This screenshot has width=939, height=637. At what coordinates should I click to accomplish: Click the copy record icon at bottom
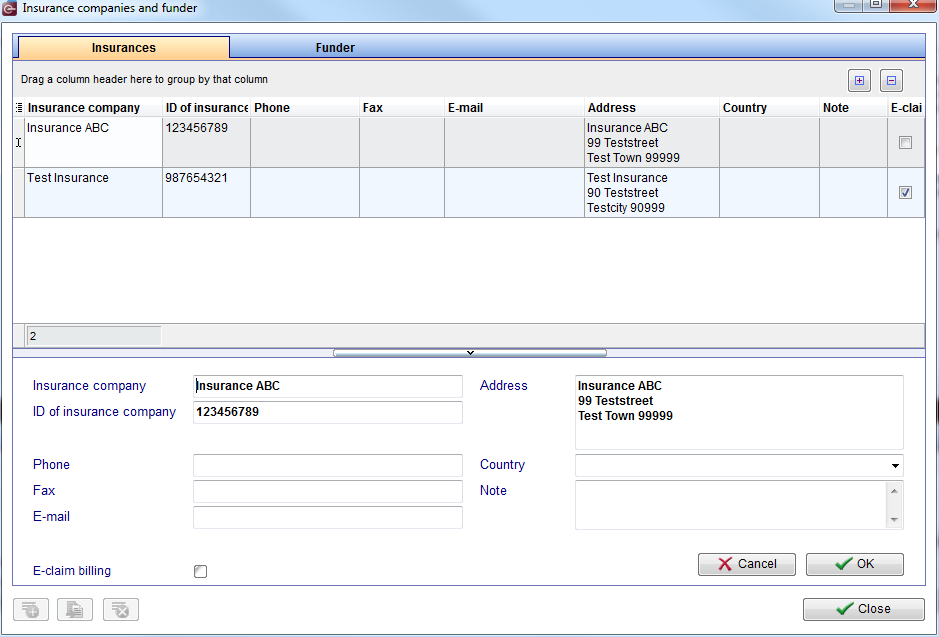point(75,609)
